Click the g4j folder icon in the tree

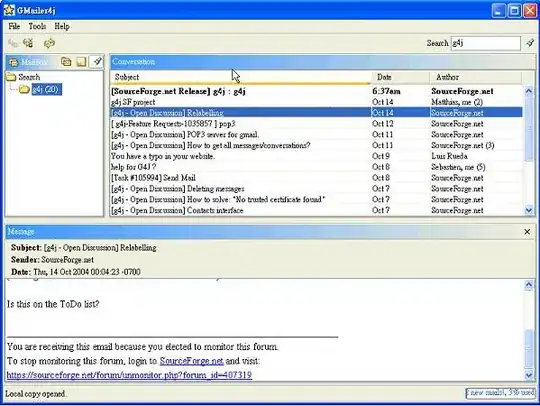(24, 89)
